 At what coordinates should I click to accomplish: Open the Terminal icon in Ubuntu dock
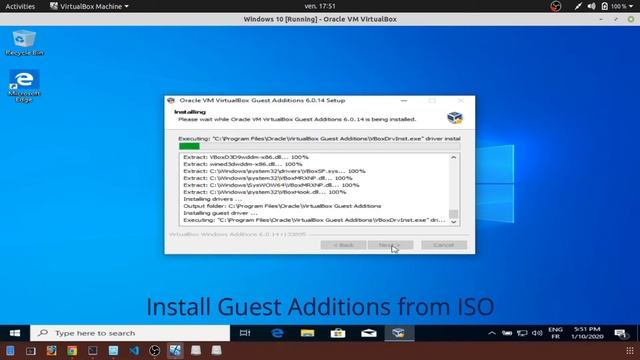93,351
